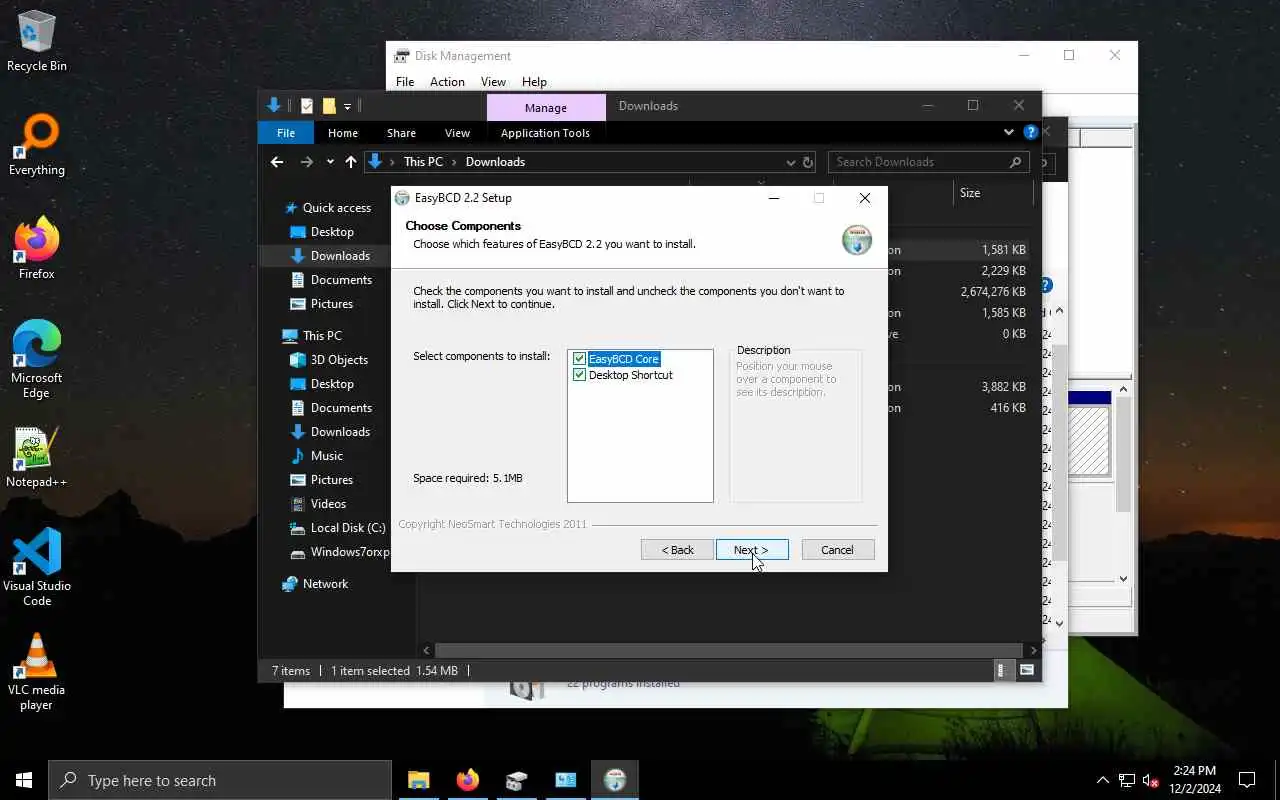Screen dimensions: 1280x800
Task: Open the File tab in Explorer
Action: 286,133
